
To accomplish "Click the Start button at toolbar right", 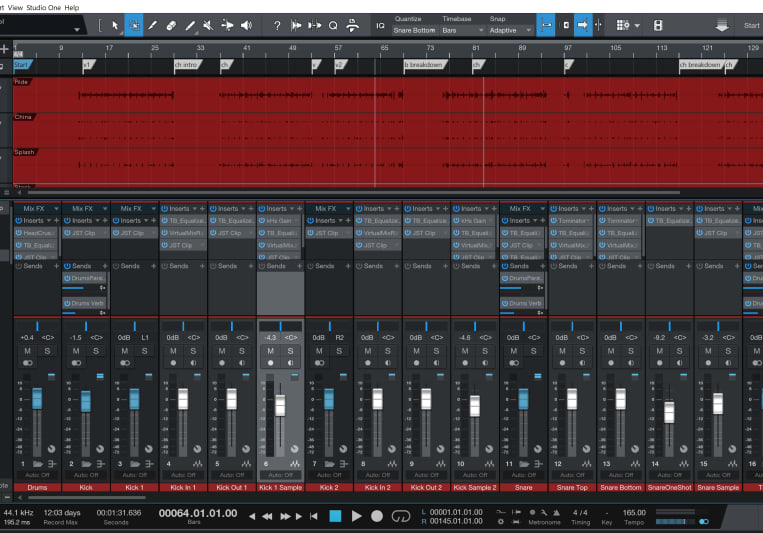I will click(x=751, y=25).
